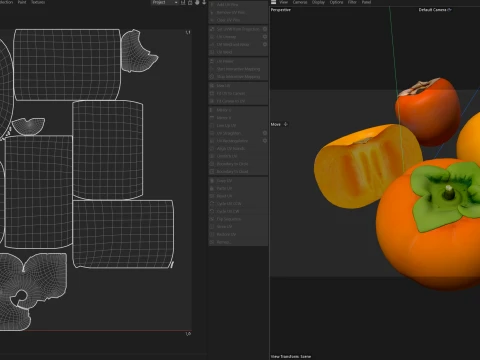Select the small bowl-shaped UV island

tap(28, 126)
